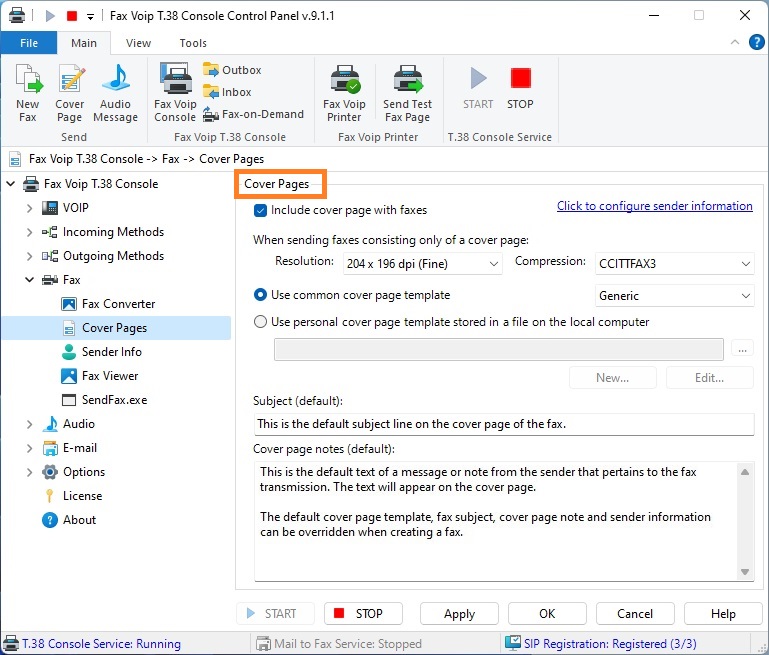Open the Inbox folder in ribbon
The width and height of the screenshot is (769, 655).
tap(227, 92)
